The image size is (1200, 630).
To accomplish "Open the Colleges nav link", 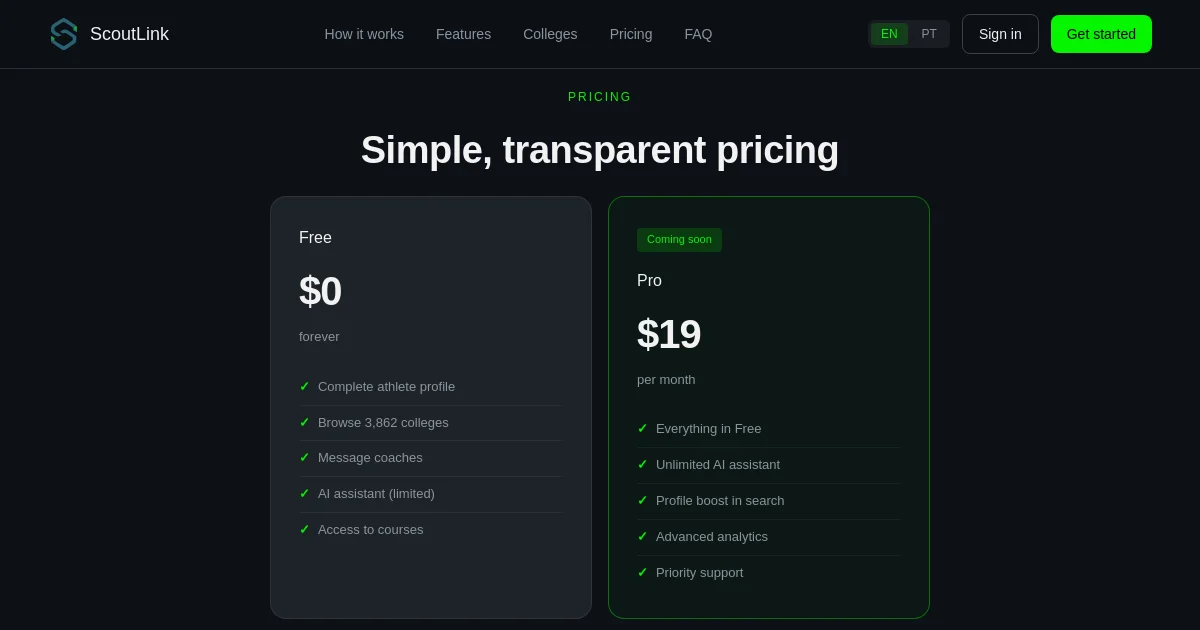I will (550, 34).
